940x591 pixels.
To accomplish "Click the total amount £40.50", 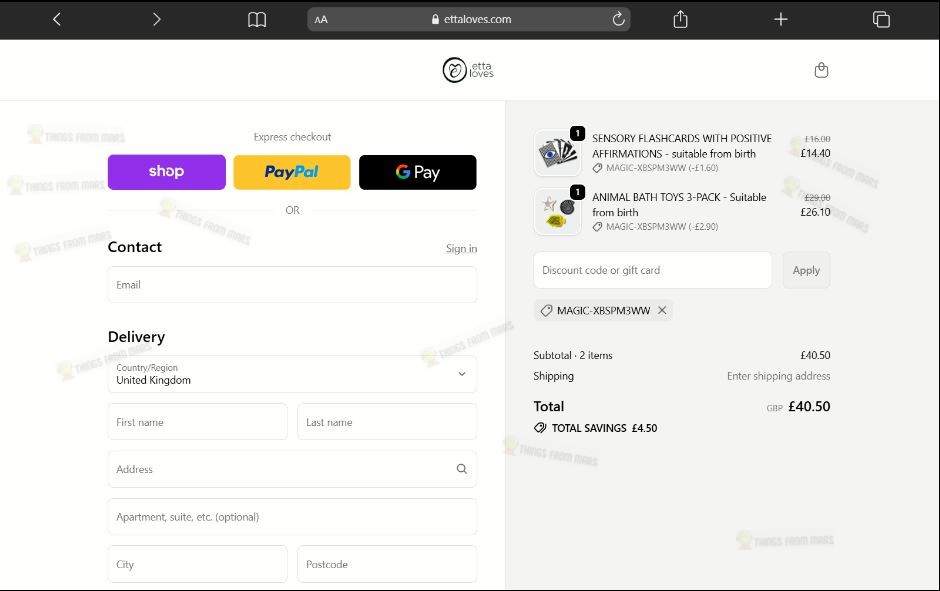I will tap(809, 406).
